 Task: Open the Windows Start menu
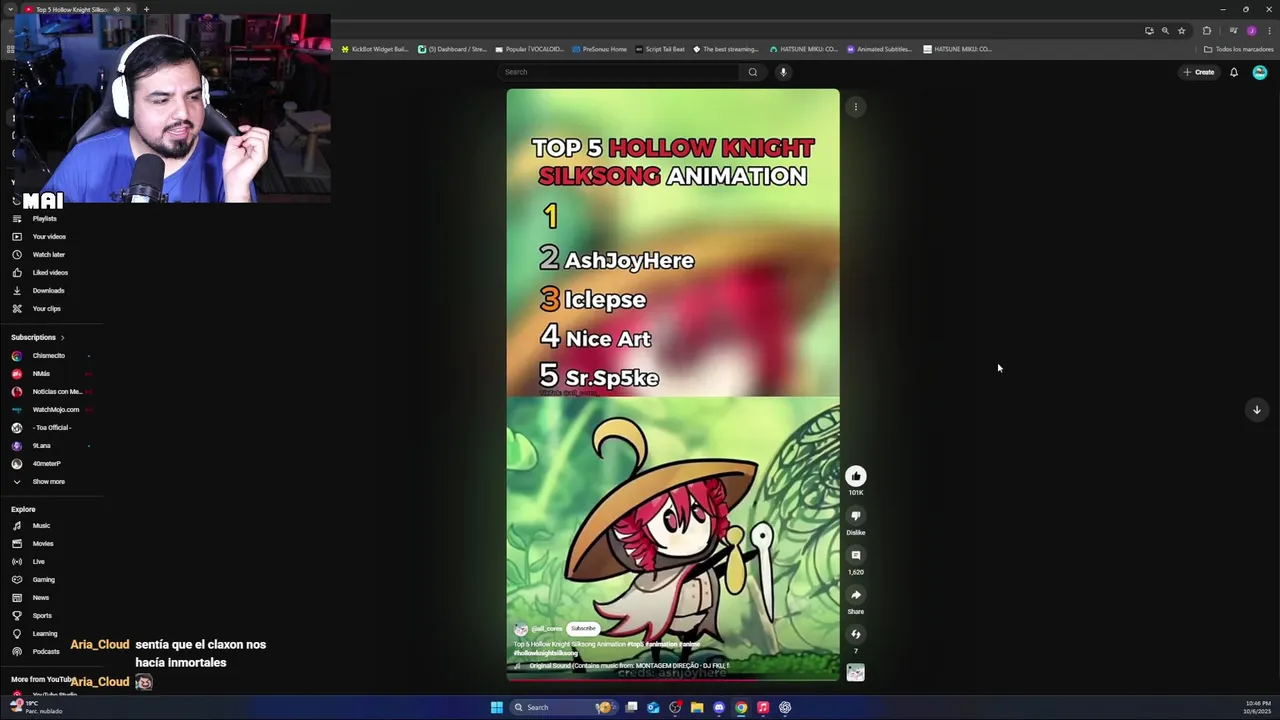point(496,707)
